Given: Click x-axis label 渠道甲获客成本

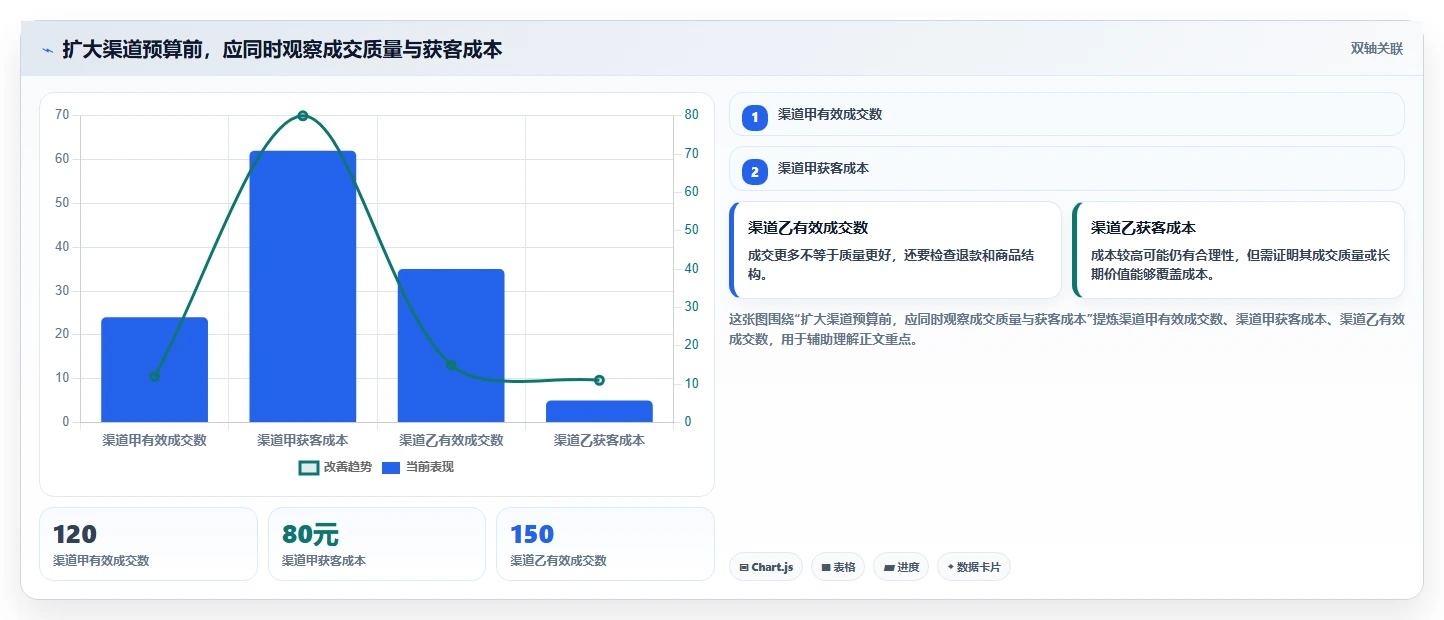Looking at the screenshot, I should tap(303, 440).
